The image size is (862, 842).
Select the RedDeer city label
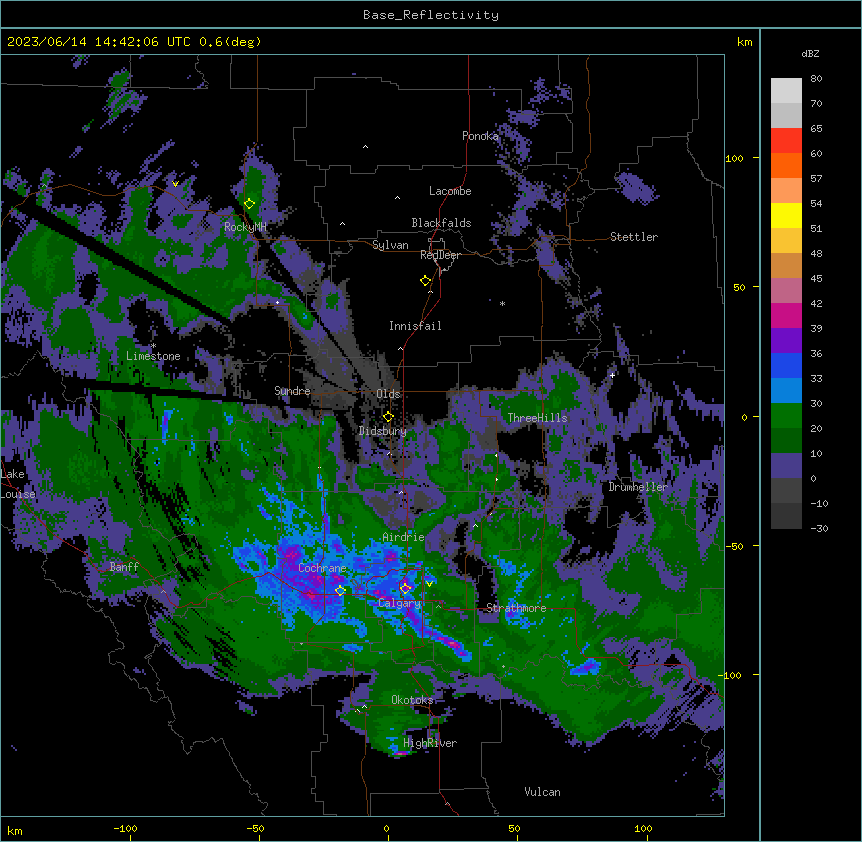[x=440, y=255]
